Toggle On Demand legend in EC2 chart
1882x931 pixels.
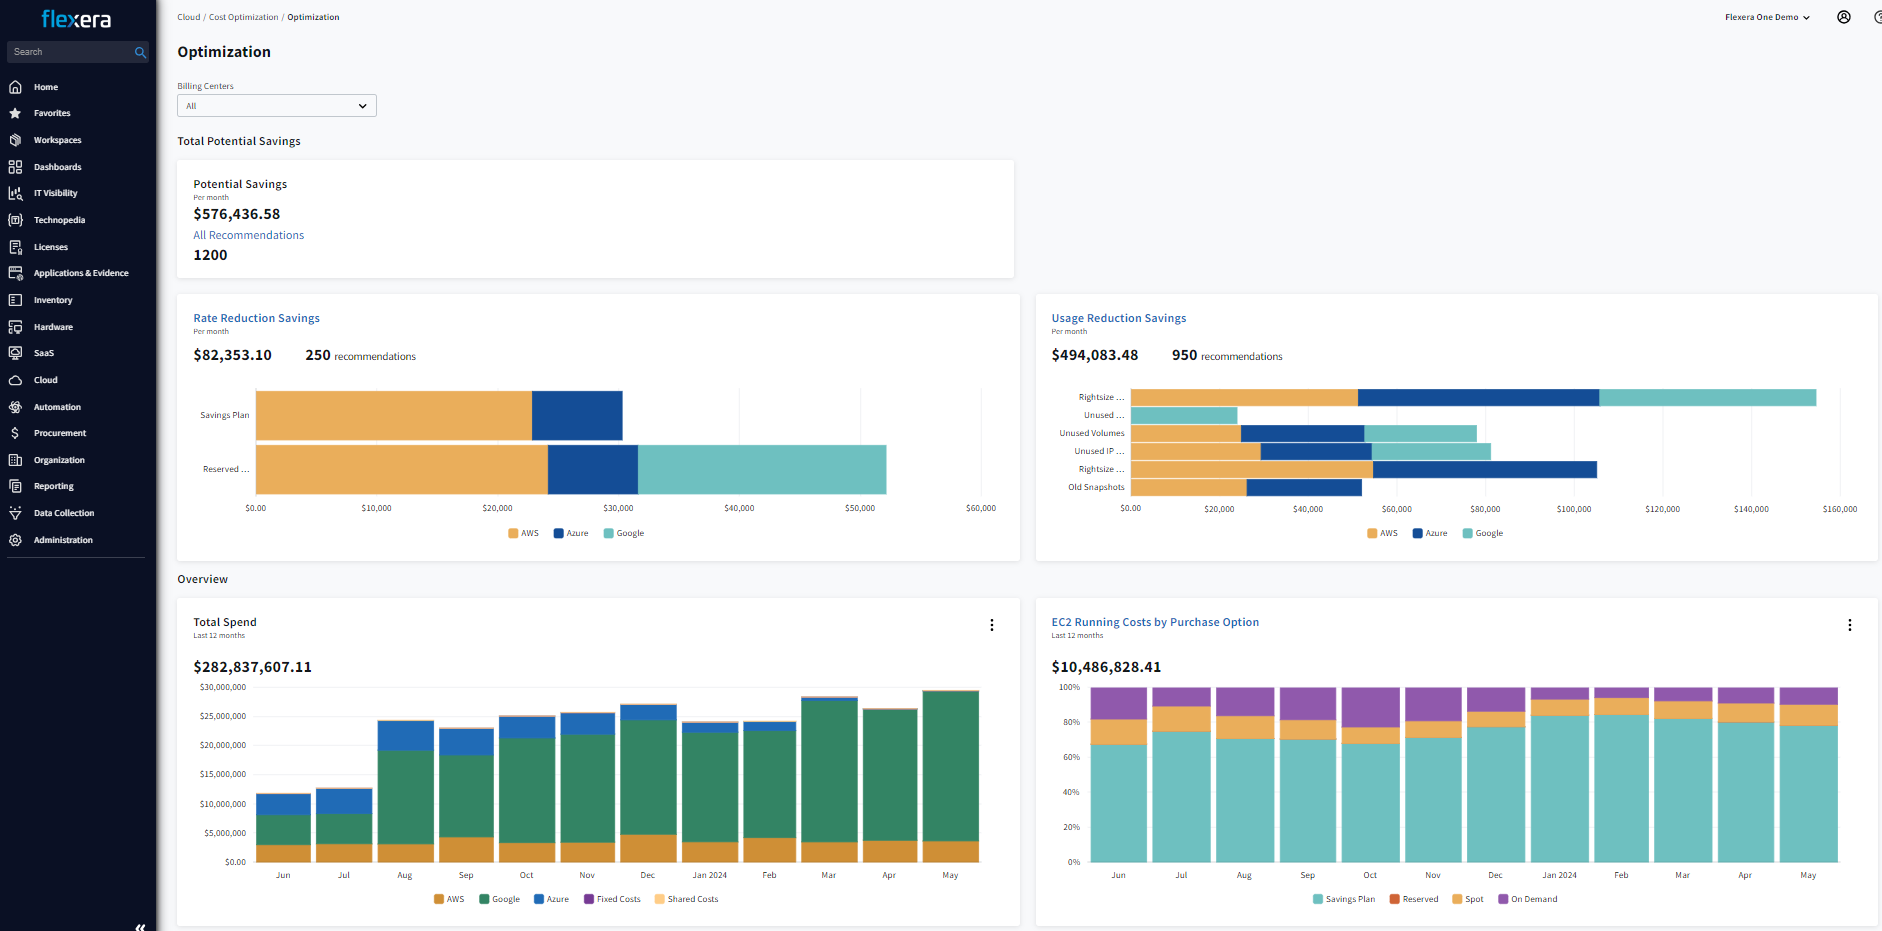click(x=1527, y=899)
